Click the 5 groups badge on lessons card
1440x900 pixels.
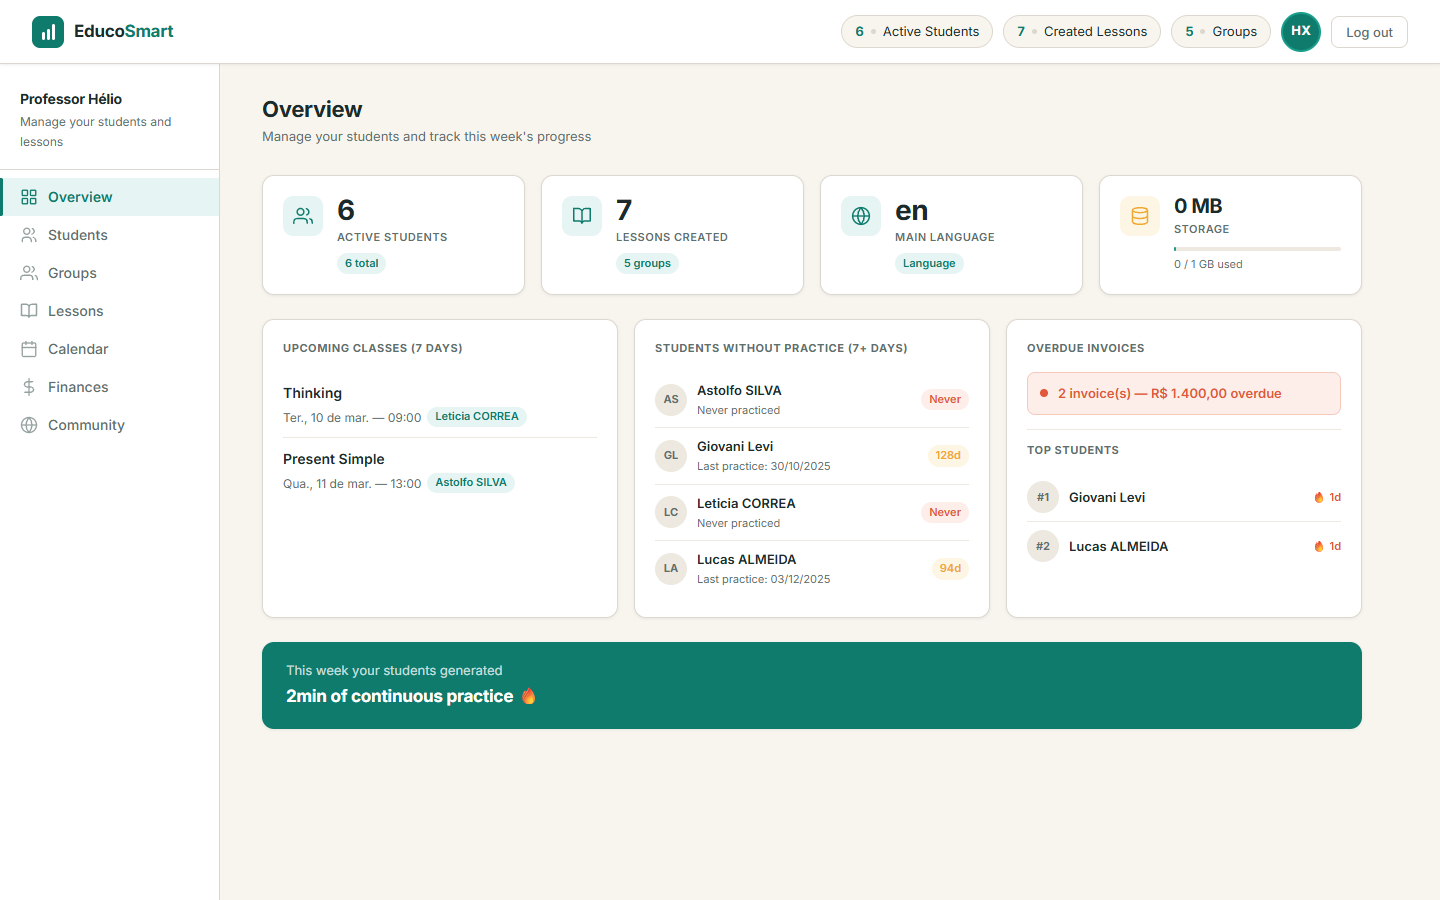point(646,262)
